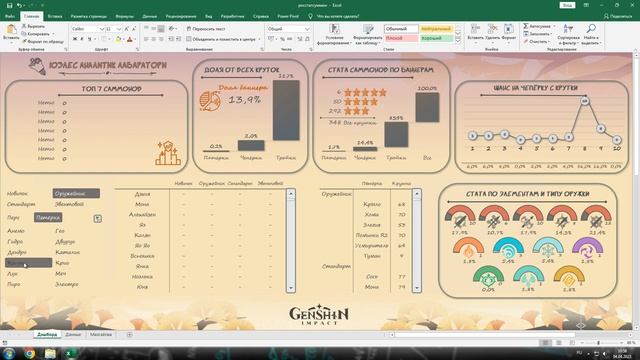The width and height of the screenshot is (640, 360).
Task: Open the Calibri font name dropdown
Action: (x=101, y=29)
